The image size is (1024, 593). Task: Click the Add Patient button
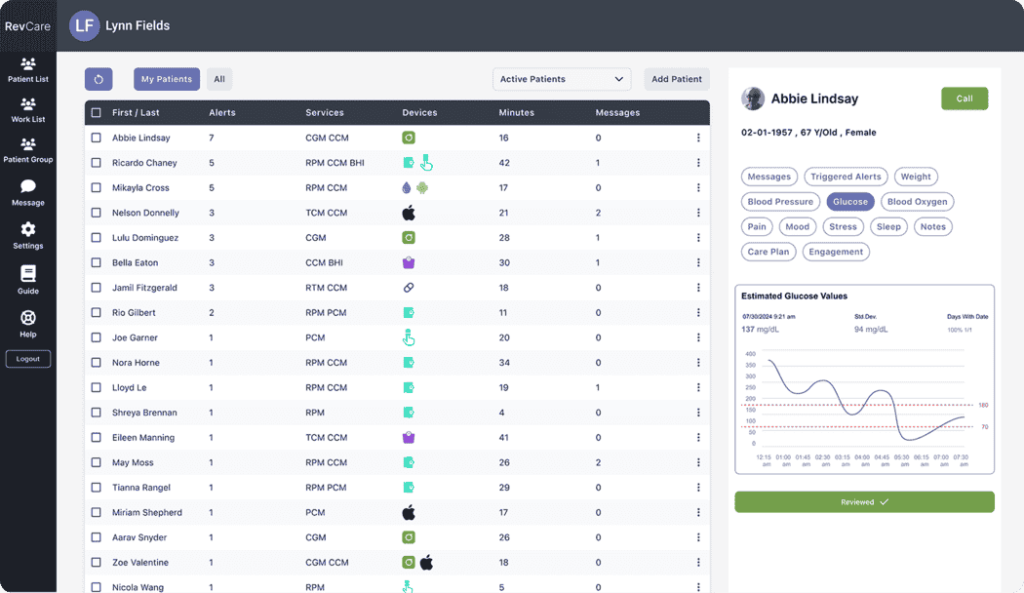(676, 78)
